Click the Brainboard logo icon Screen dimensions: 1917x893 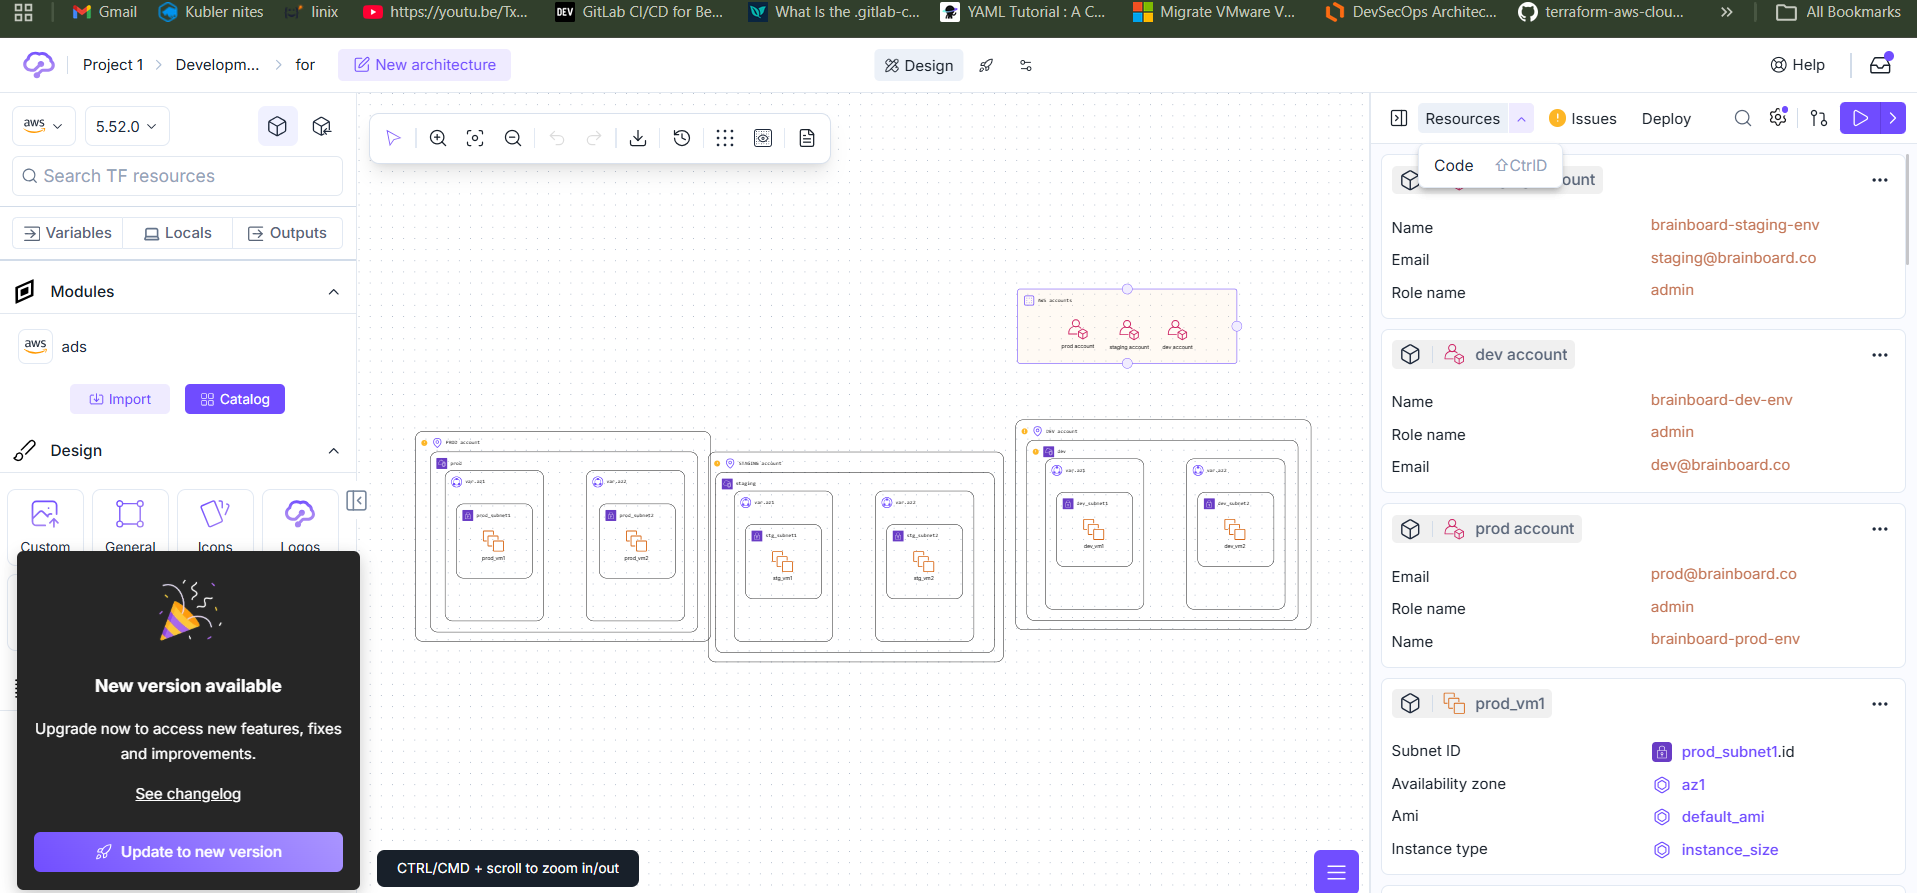pyautogui.click(x=39, y=65)
